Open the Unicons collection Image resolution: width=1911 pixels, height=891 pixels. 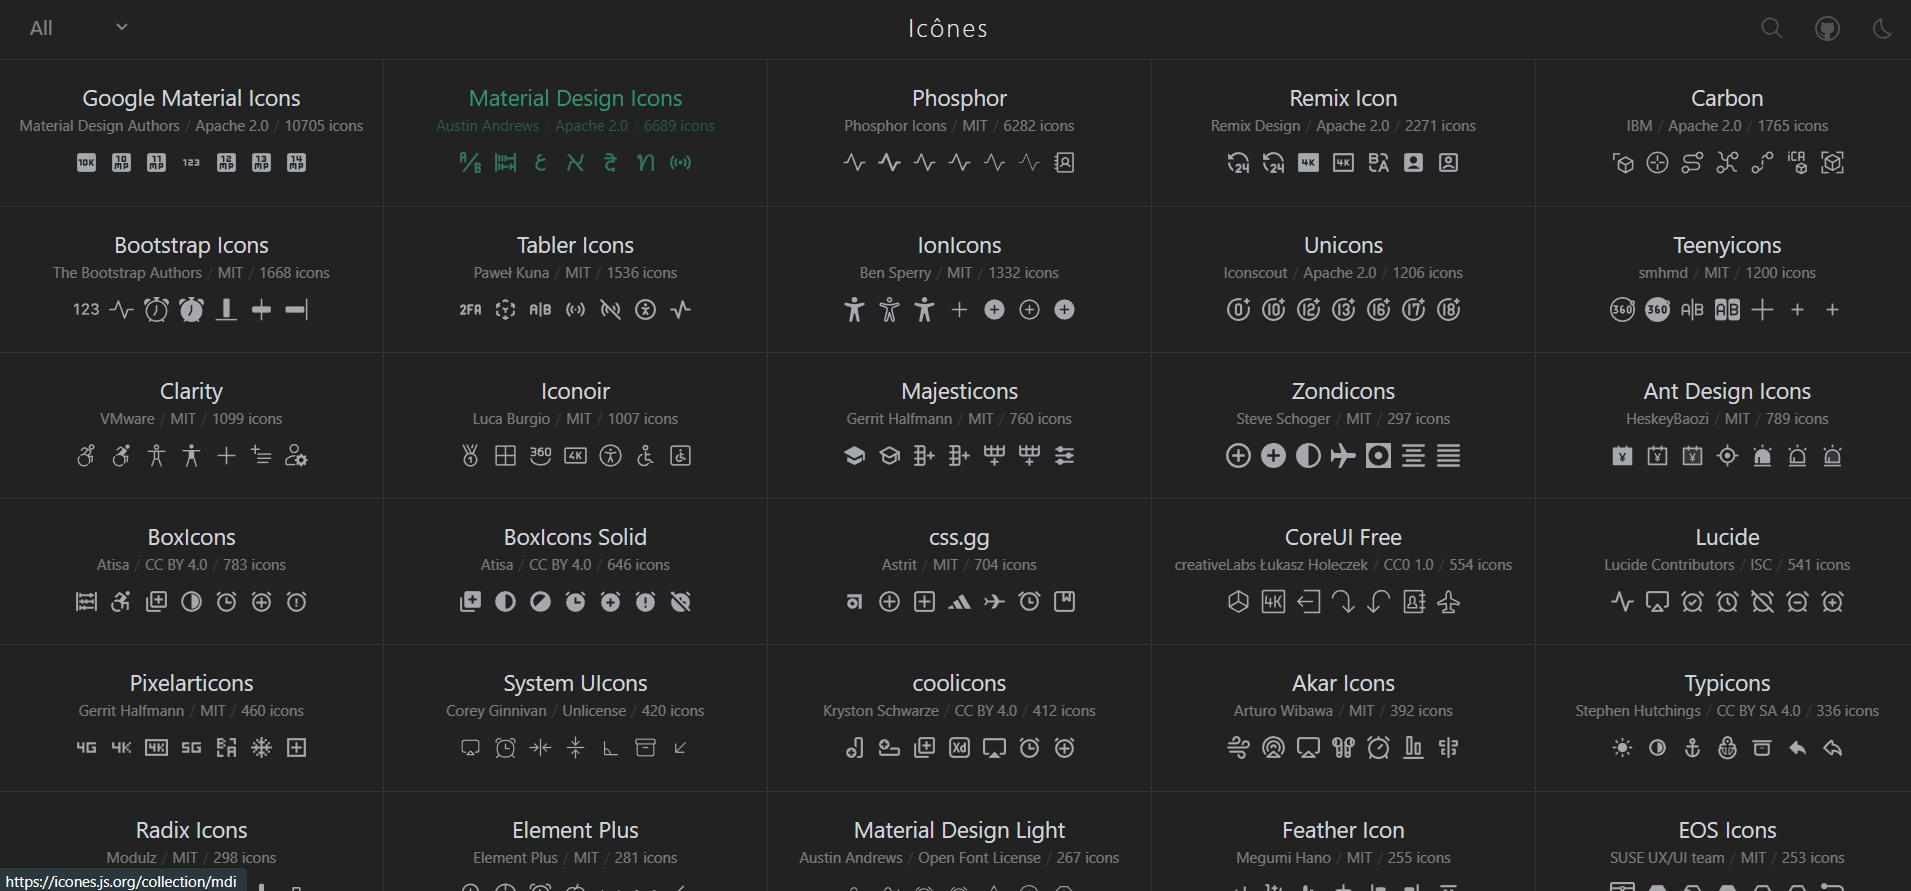click(x=1343, y=280)
